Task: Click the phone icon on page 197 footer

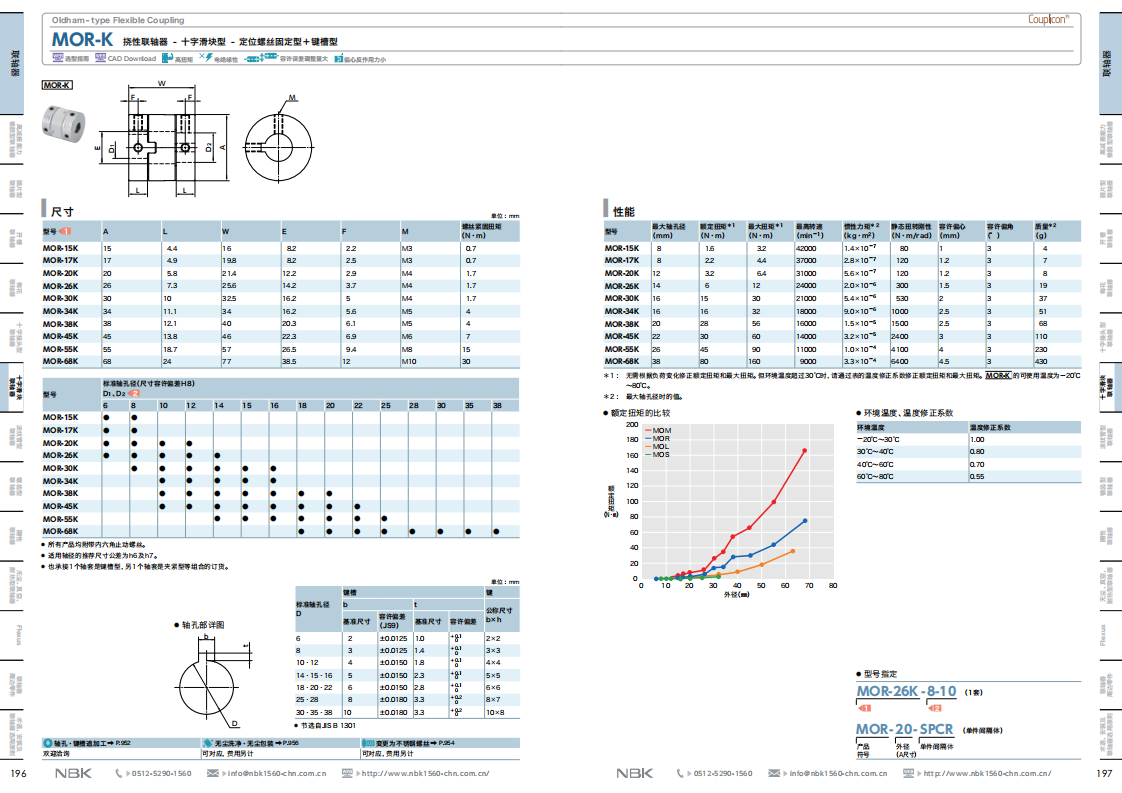Action: [x=680, y=773]
